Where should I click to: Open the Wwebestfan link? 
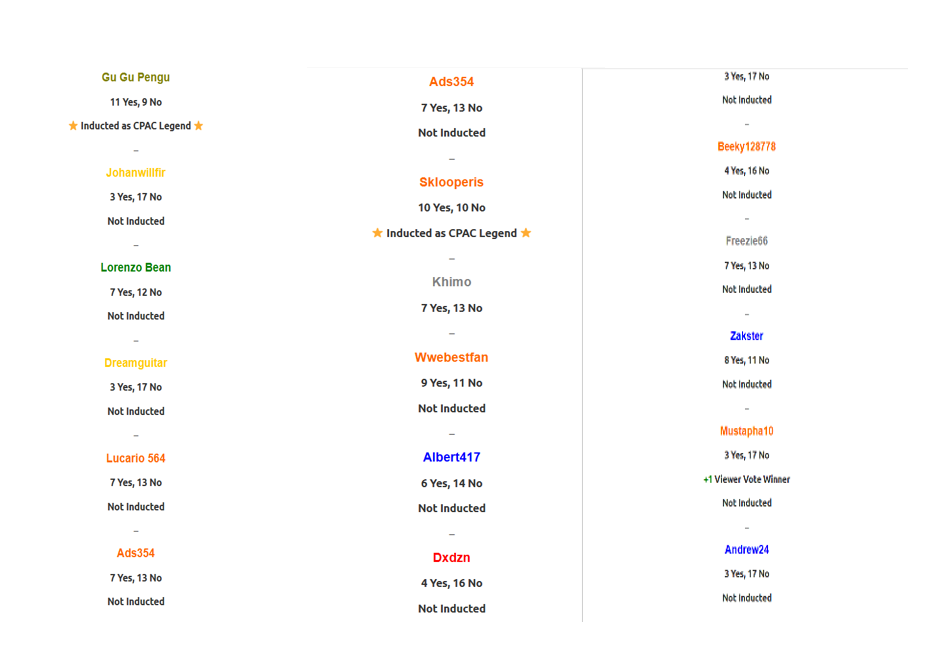[451, 357]
